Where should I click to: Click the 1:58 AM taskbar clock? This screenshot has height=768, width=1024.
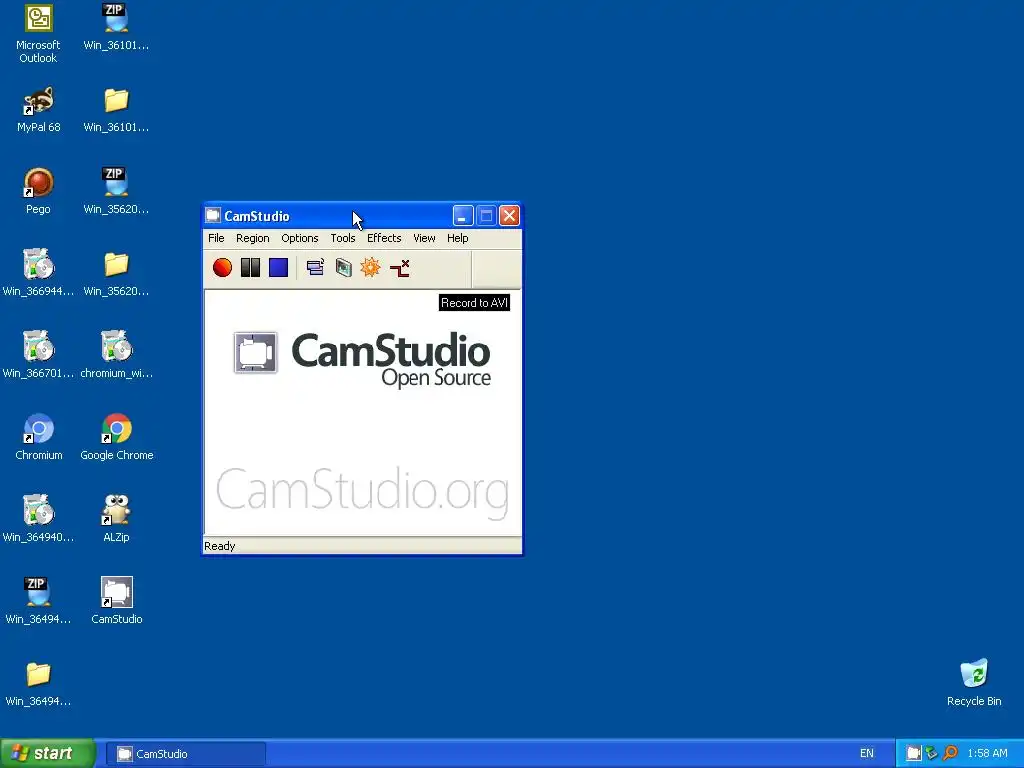tap(987, 754)
